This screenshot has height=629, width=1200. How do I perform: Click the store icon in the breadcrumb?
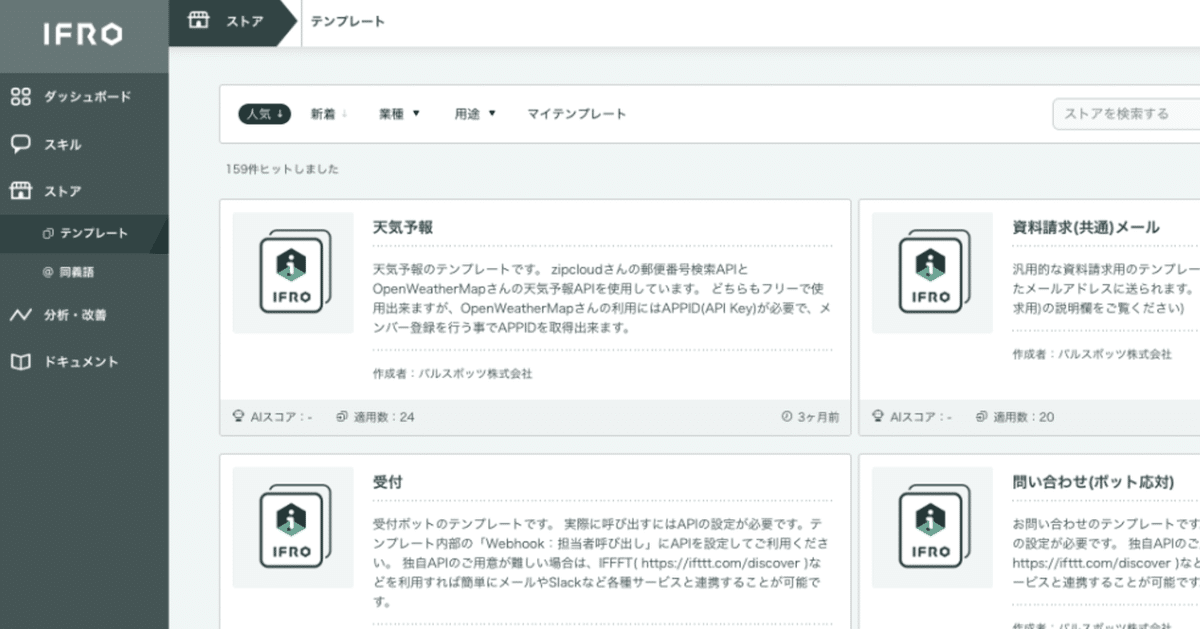point(199,21)
